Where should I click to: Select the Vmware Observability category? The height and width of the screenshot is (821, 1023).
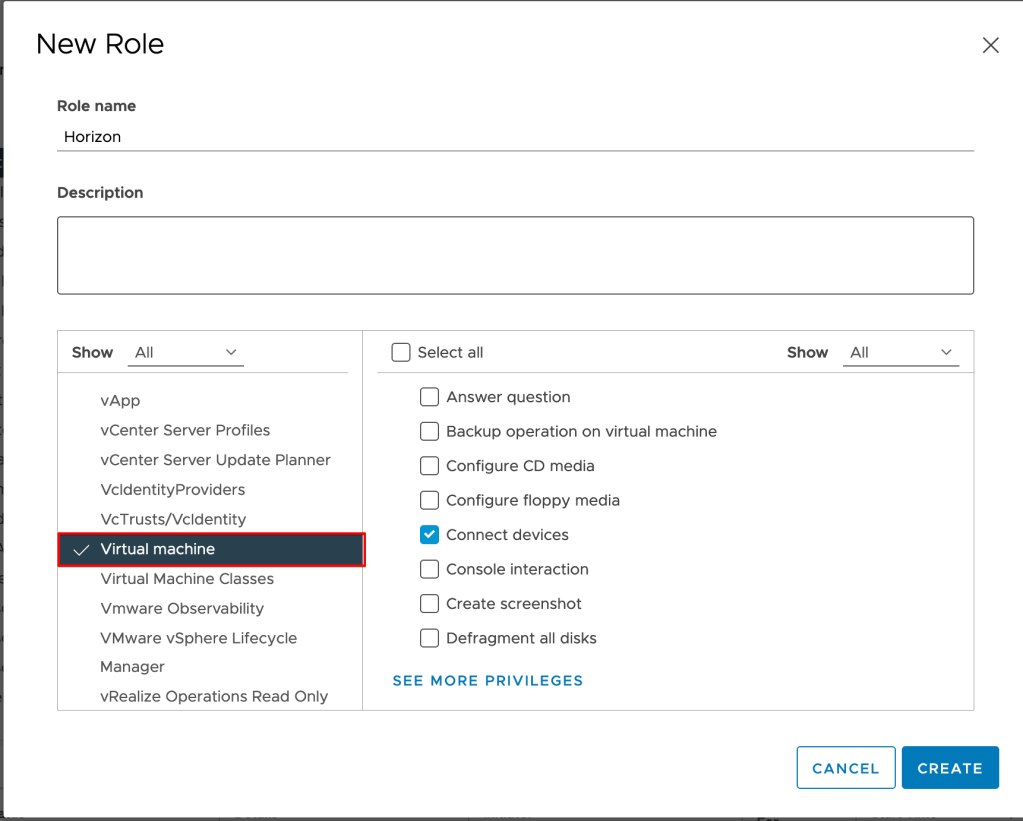click(182, 608)
